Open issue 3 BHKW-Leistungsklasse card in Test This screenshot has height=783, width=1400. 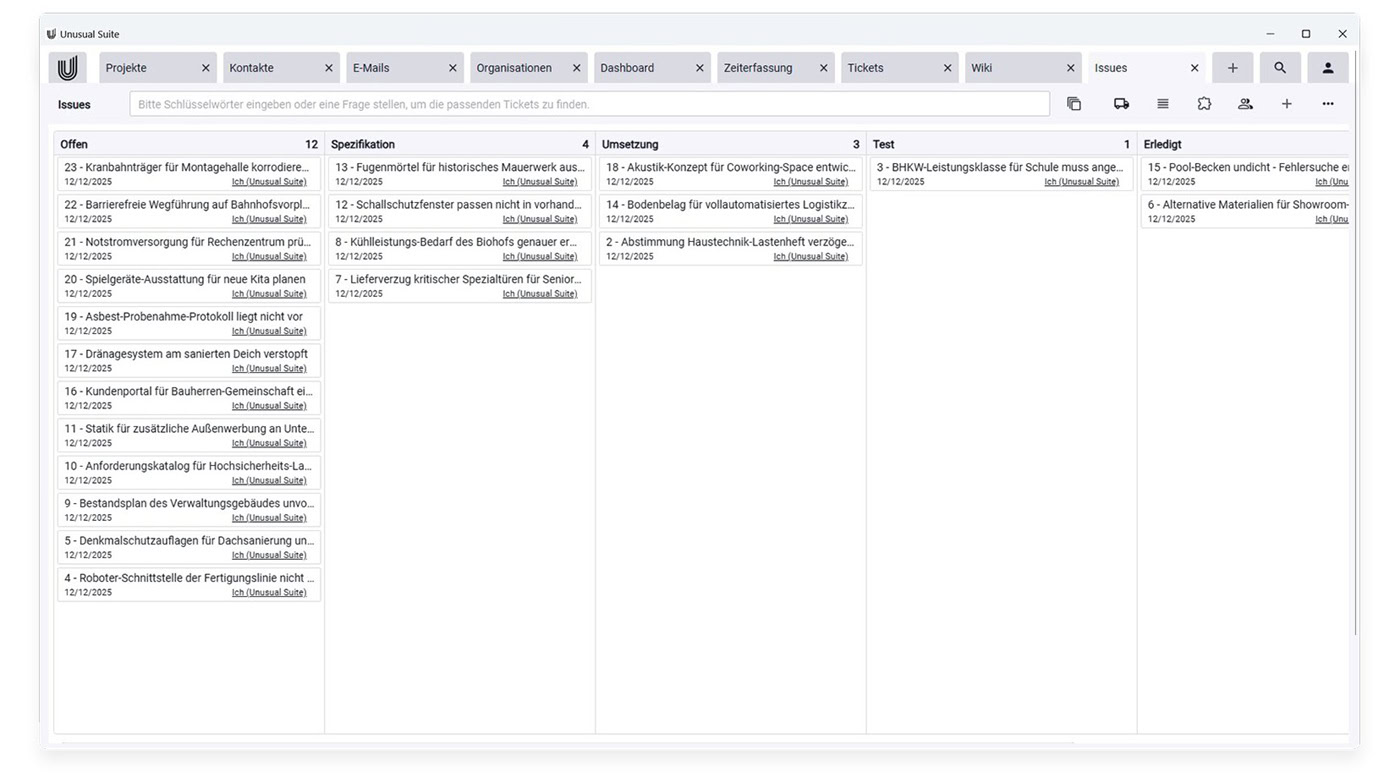[x=1000, y=168]
